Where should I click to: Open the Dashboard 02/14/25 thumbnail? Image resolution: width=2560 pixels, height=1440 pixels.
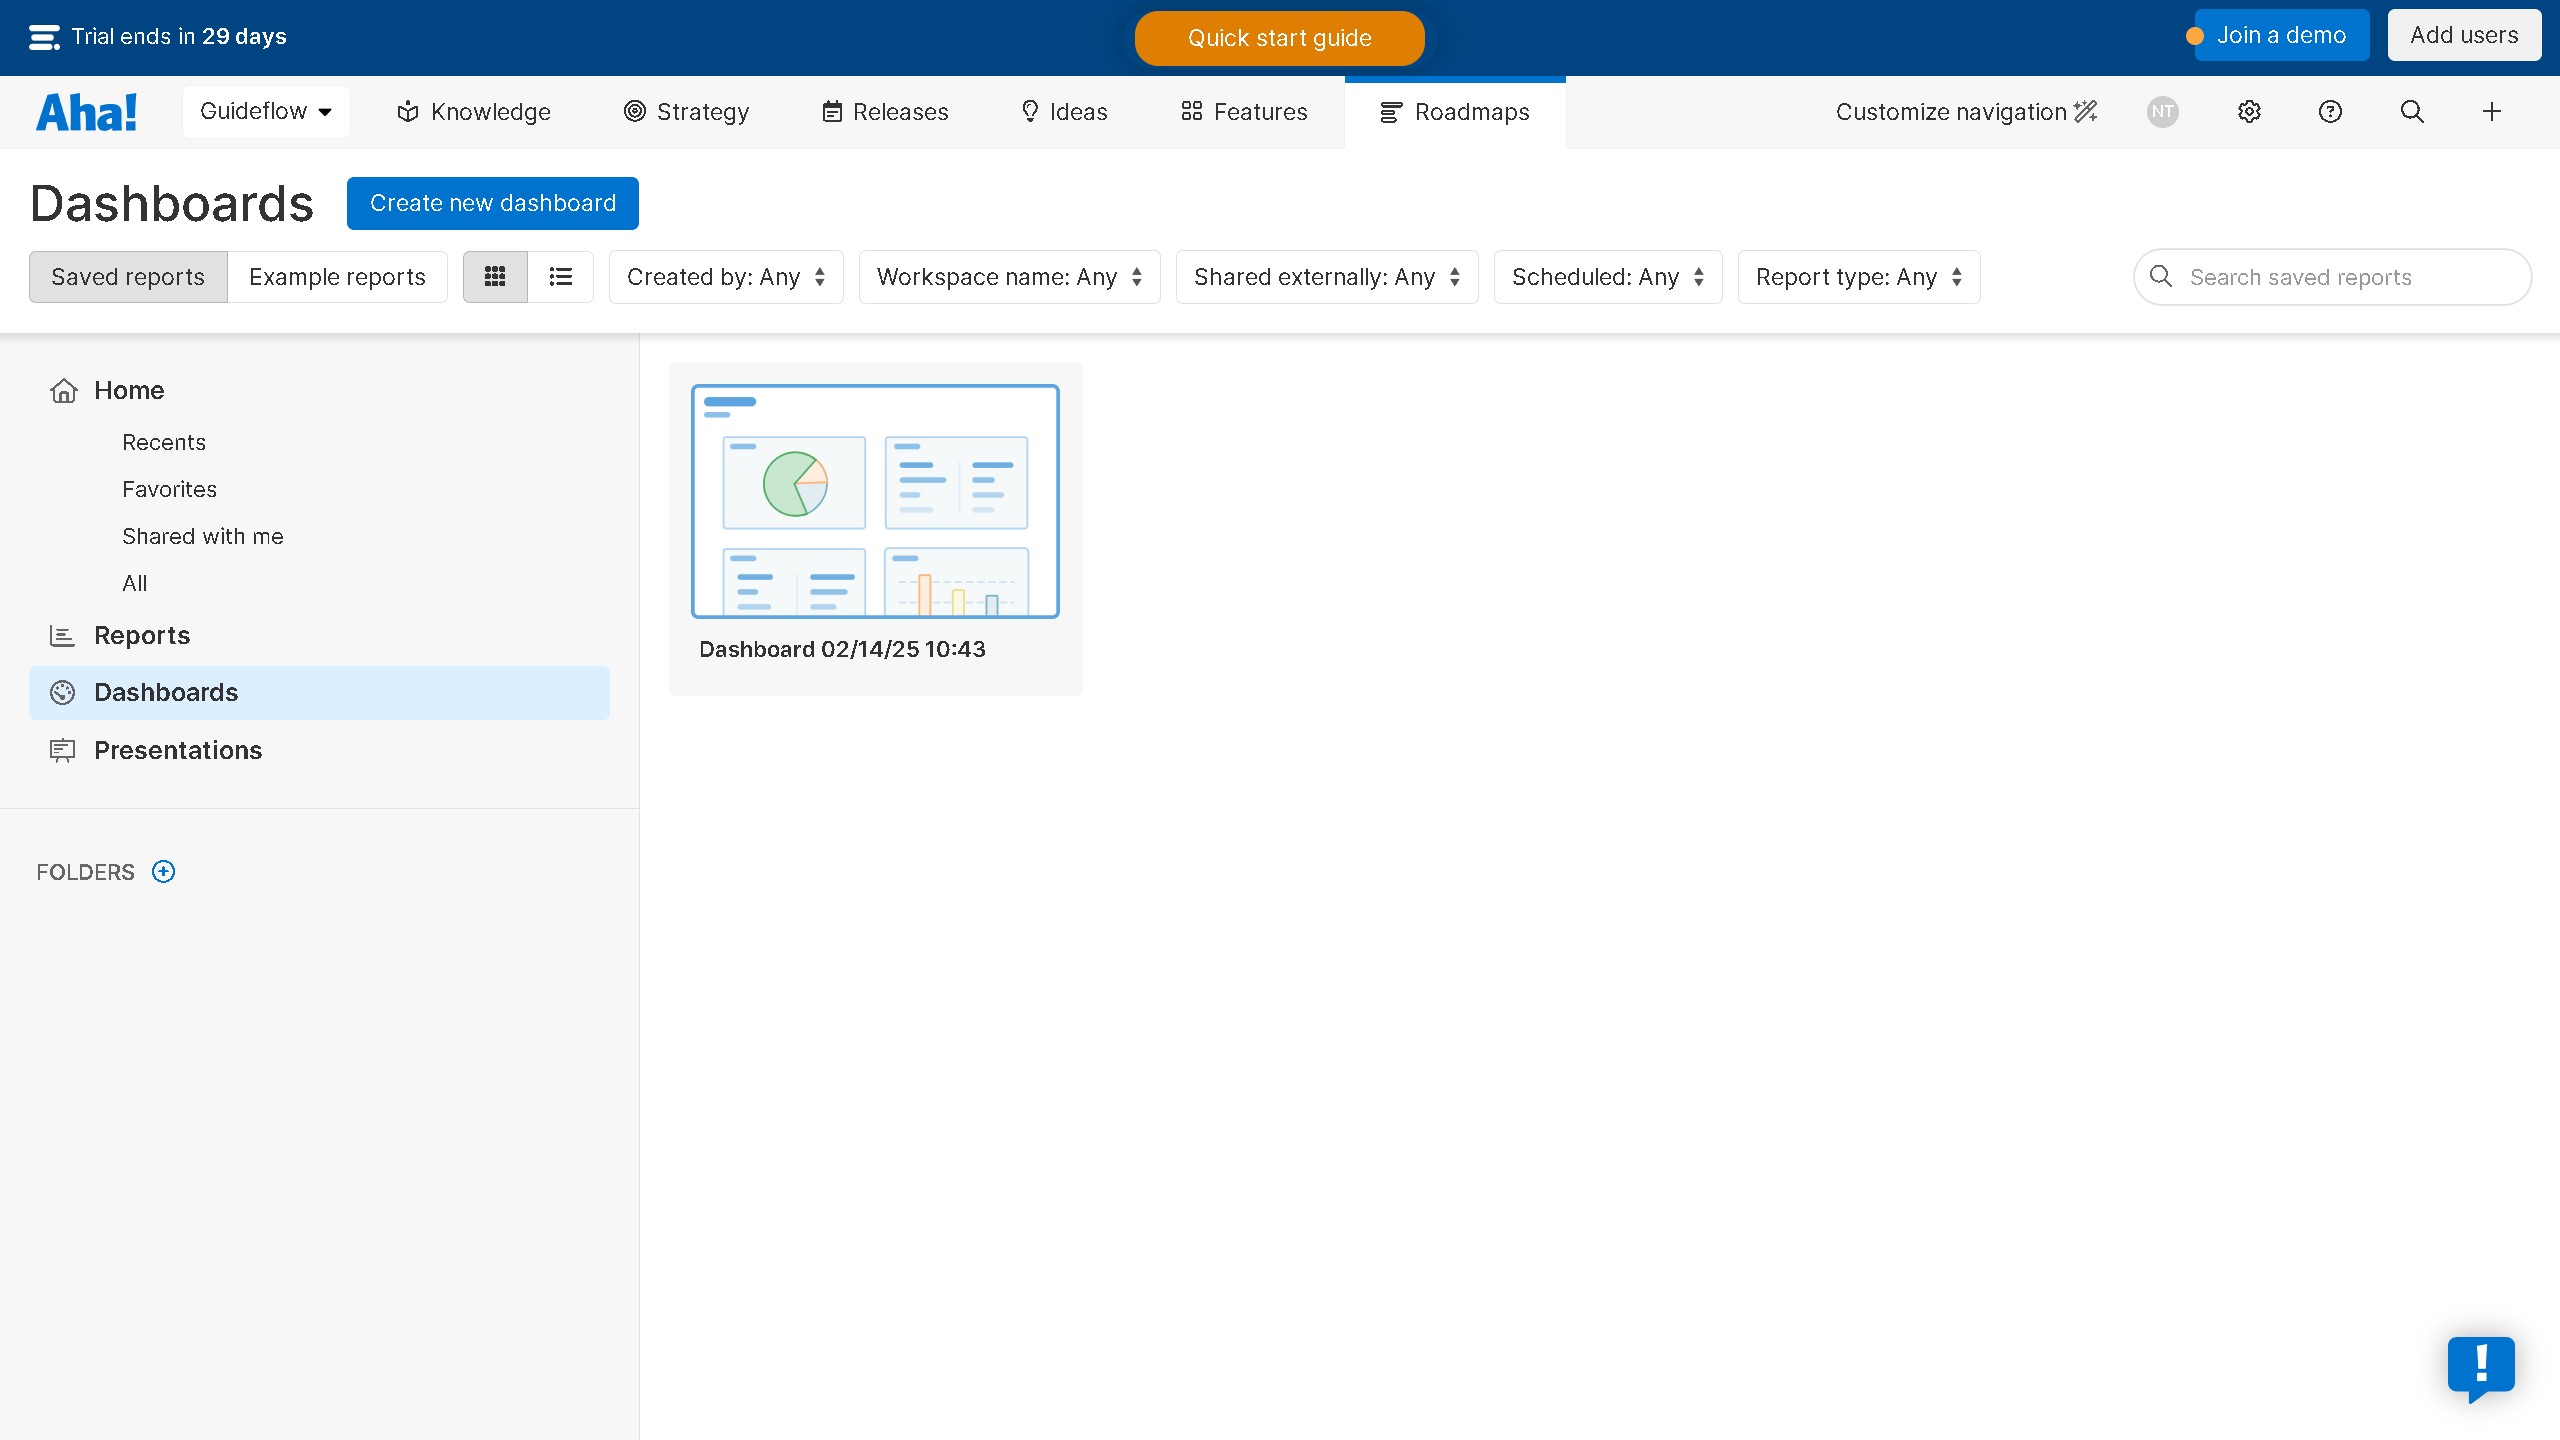875,502
